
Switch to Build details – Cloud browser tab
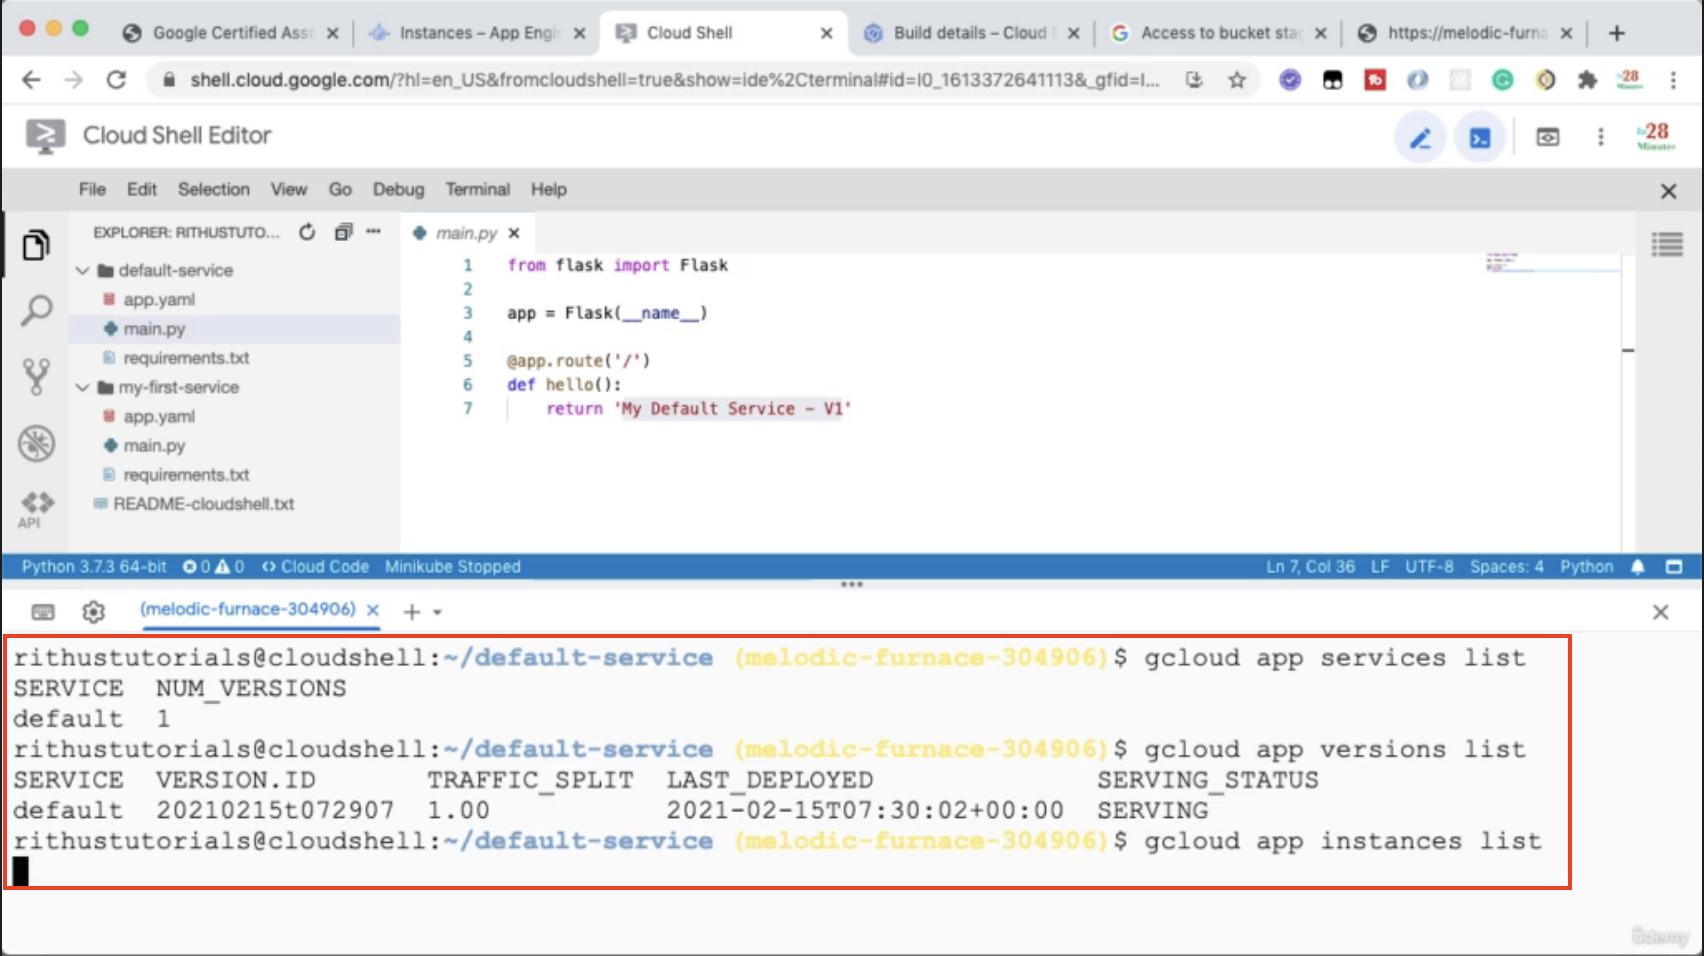coord(972,33)
